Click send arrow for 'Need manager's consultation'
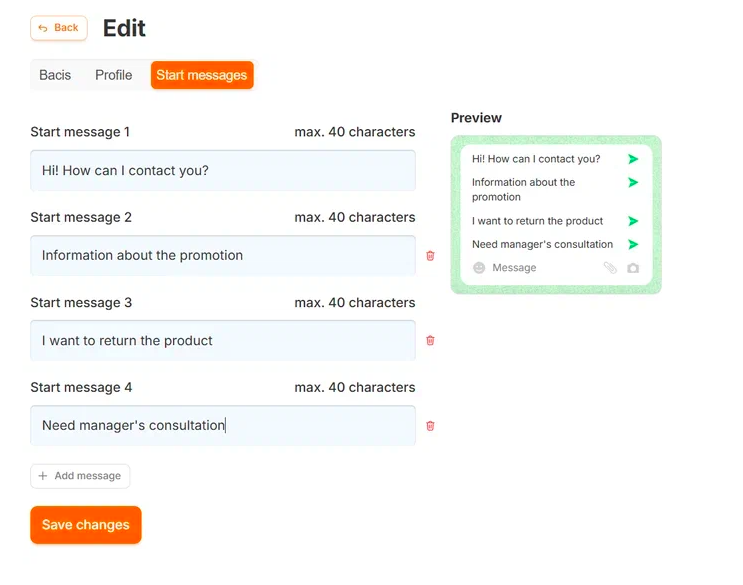Image resolution: width=743 pixels, height=585 pixels. point(633,244)
